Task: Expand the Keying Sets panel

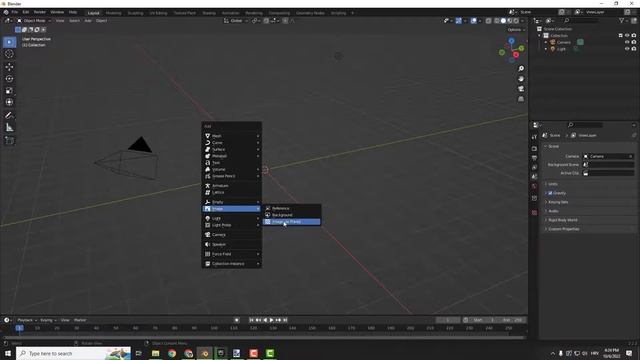Action: (588, 202)
